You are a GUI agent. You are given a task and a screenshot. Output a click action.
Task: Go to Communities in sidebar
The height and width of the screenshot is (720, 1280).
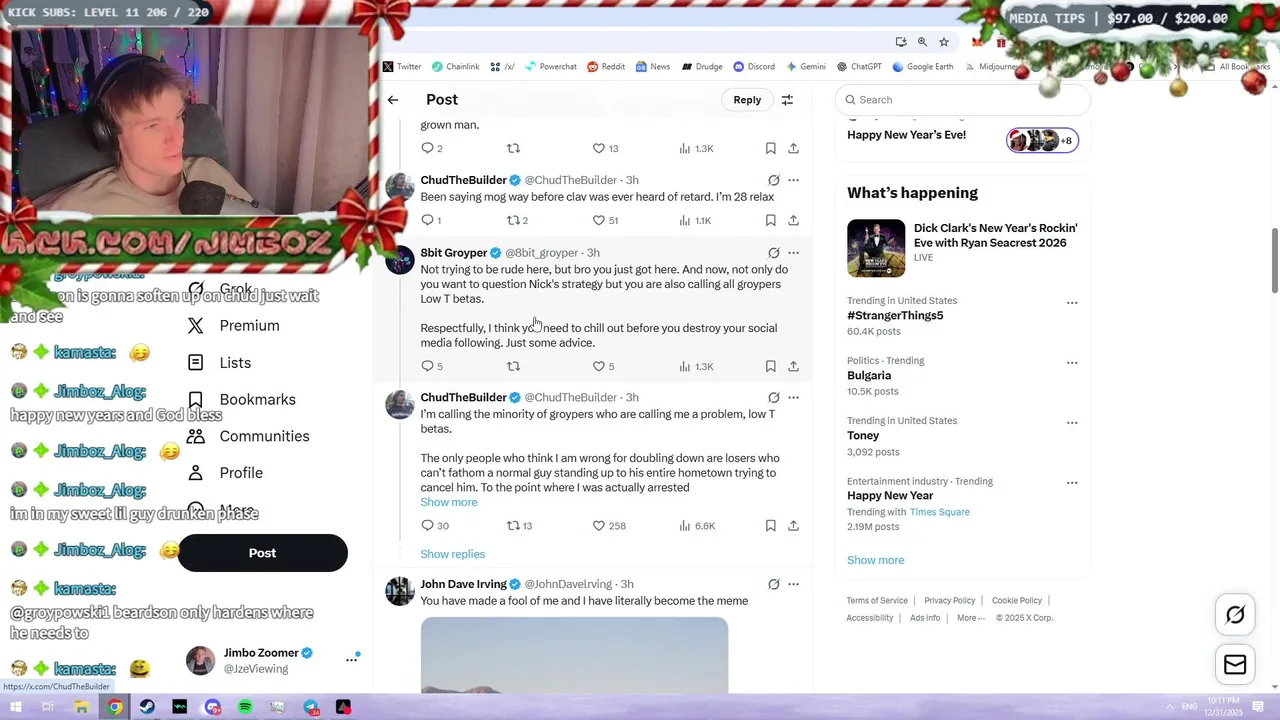coord(251,436)
